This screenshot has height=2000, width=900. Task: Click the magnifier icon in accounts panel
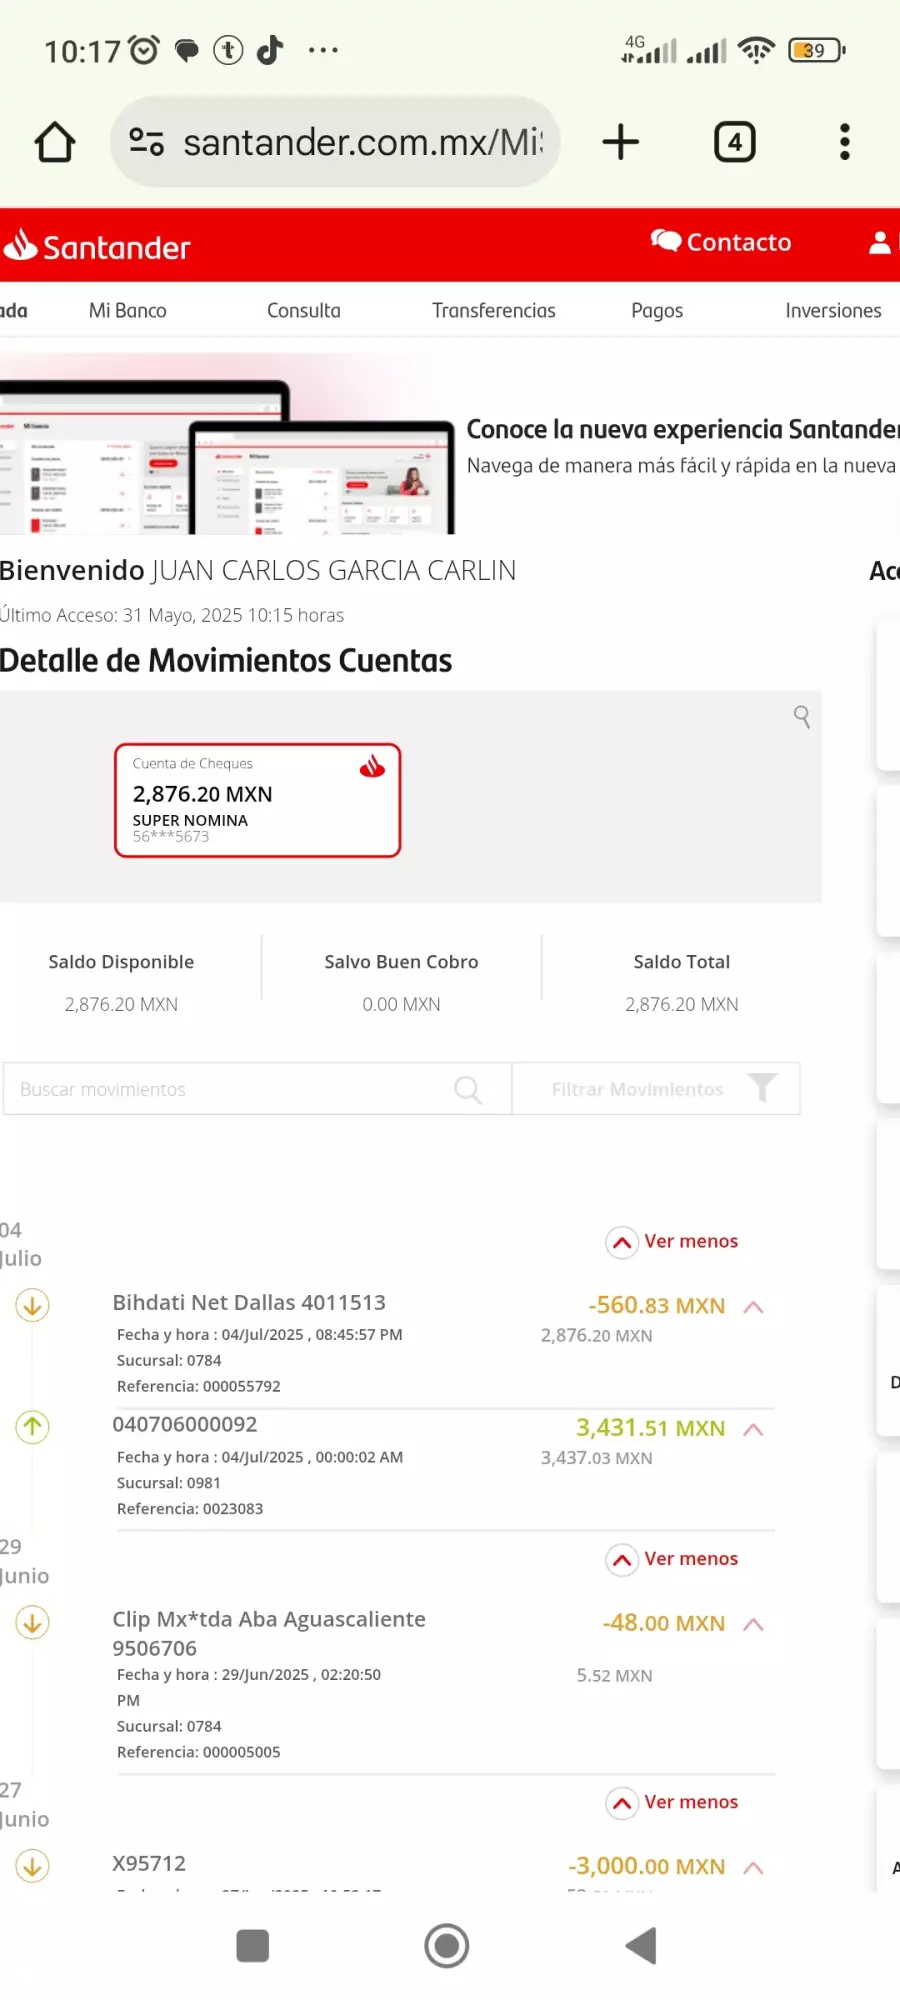802,716
